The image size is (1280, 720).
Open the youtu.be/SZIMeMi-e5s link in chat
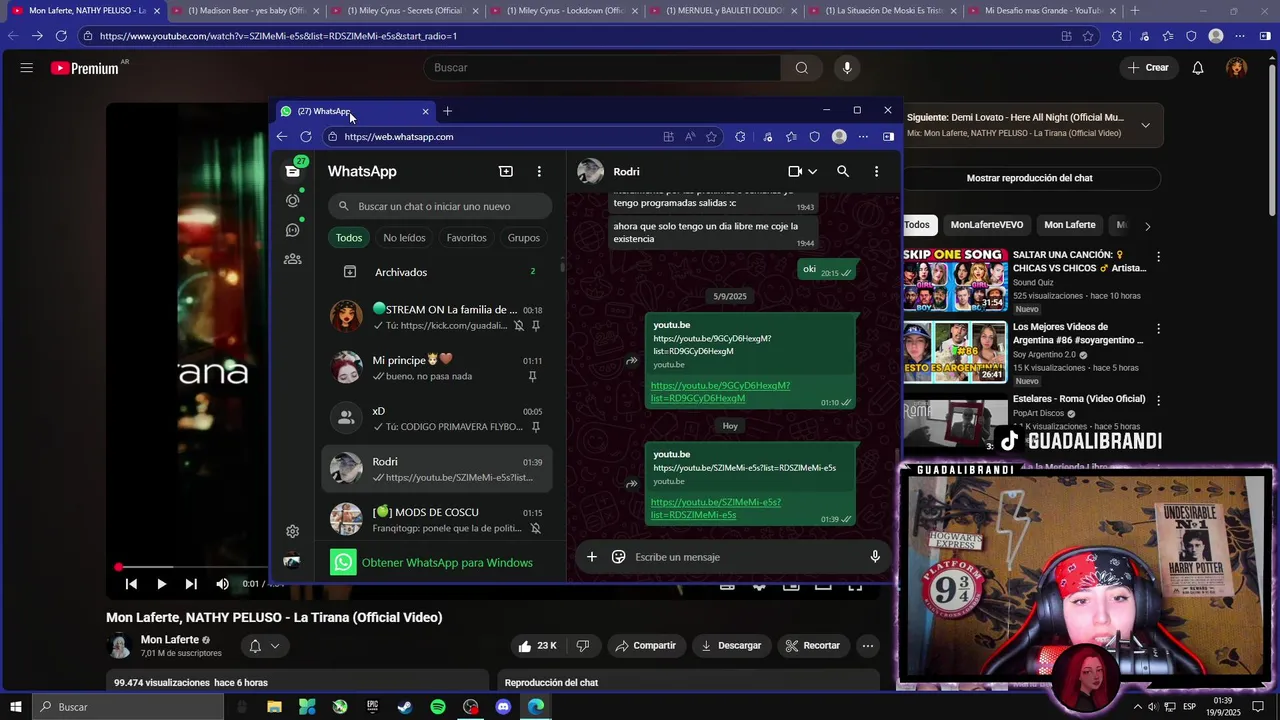[716, 508]
